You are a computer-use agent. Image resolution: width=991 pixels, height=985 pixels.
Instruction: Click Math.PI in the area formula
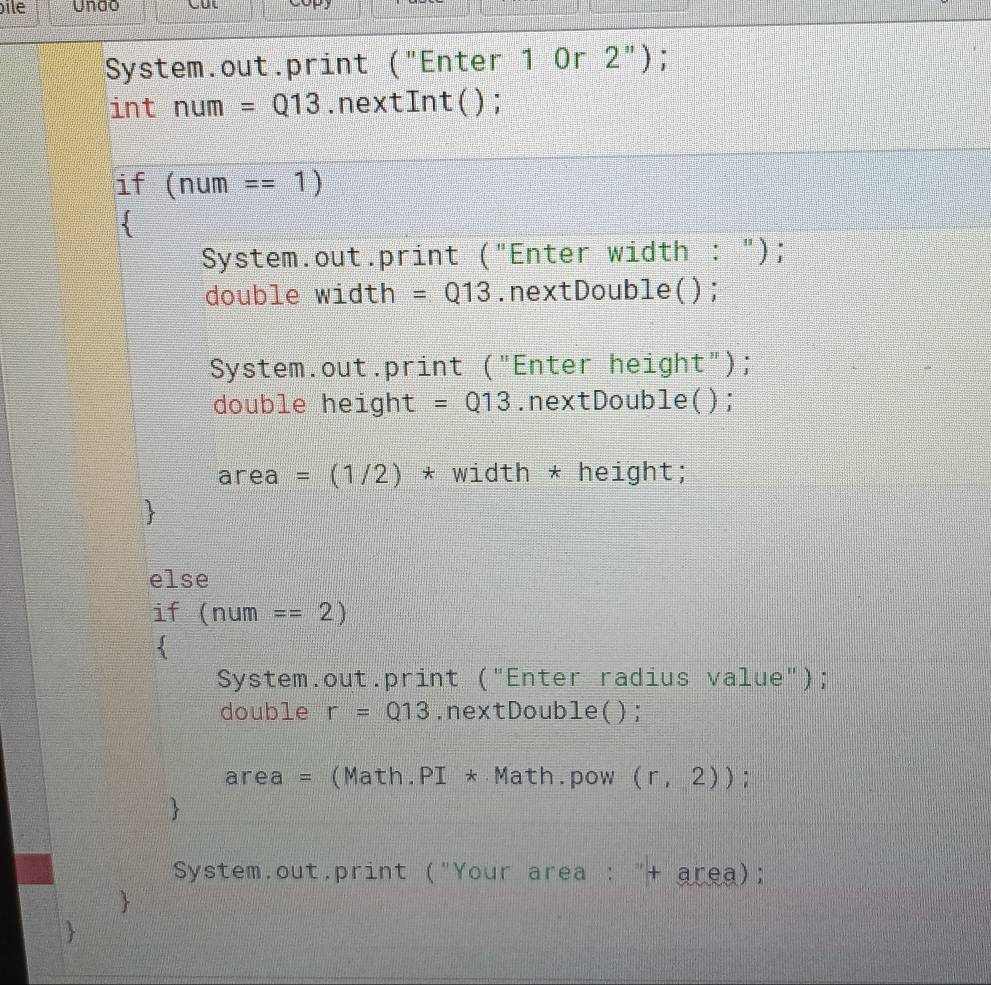tap(389, 776)
